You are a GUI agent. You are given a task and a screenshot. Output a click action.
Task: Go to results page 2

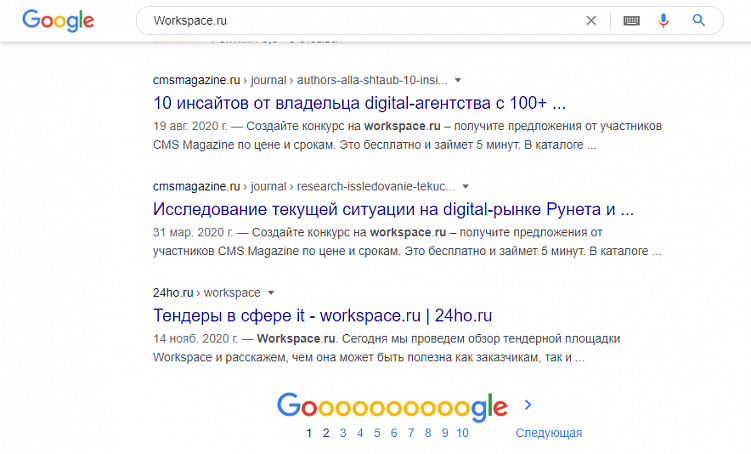tap(326, 433)
